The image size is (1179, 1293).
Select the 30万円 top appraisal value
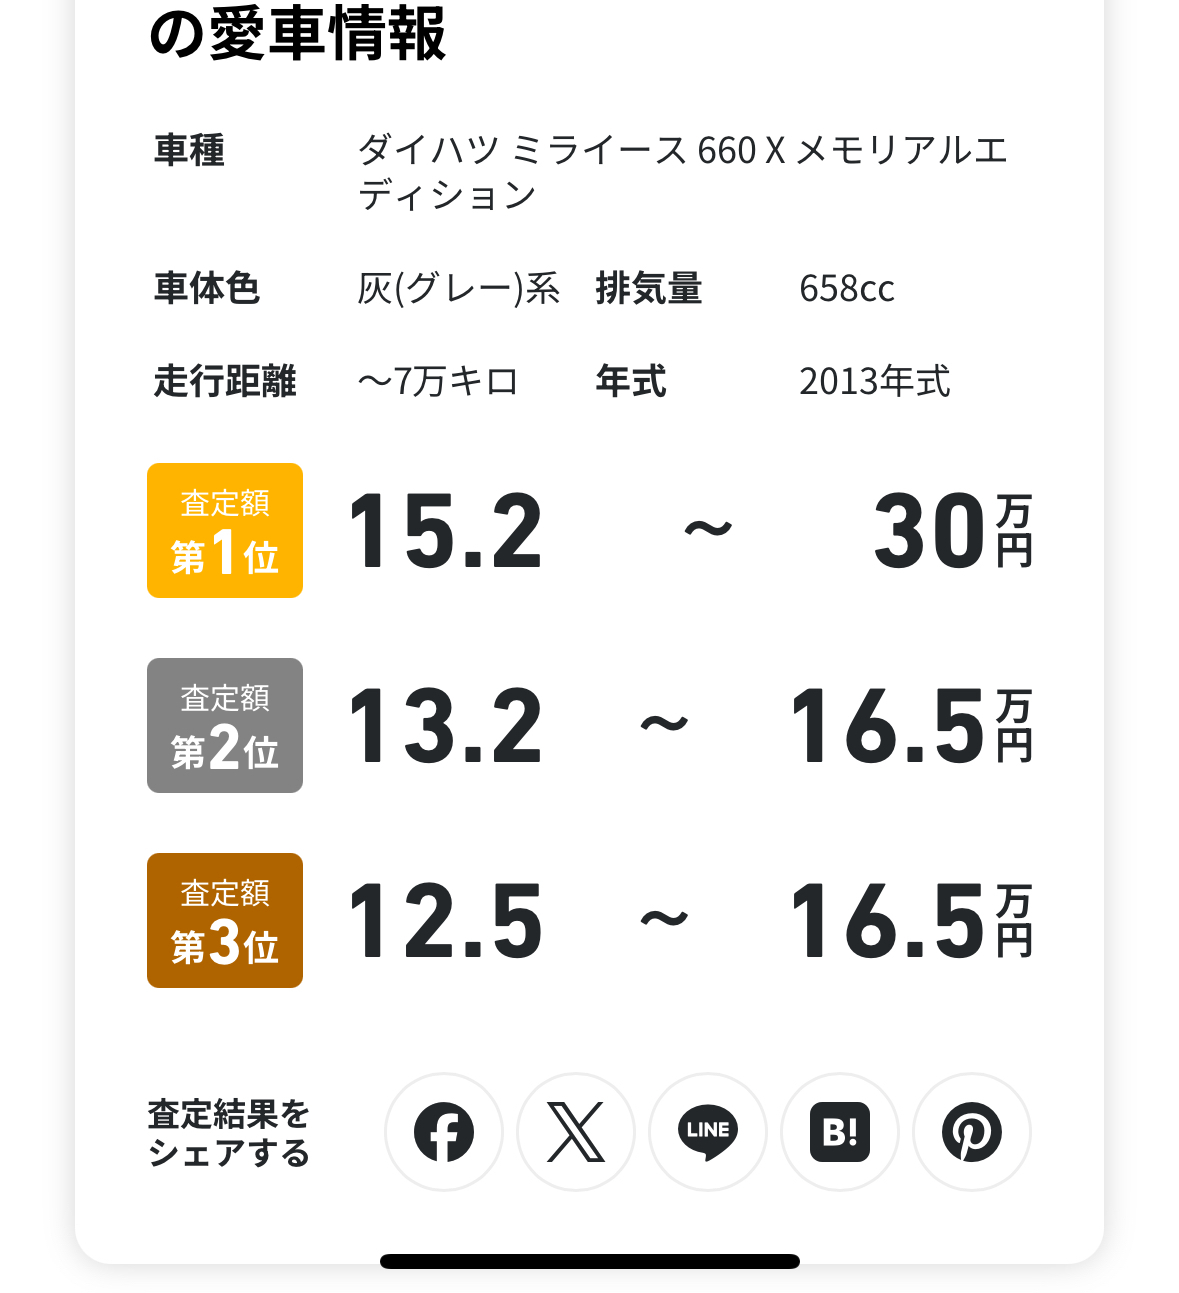tap(953, 531)
